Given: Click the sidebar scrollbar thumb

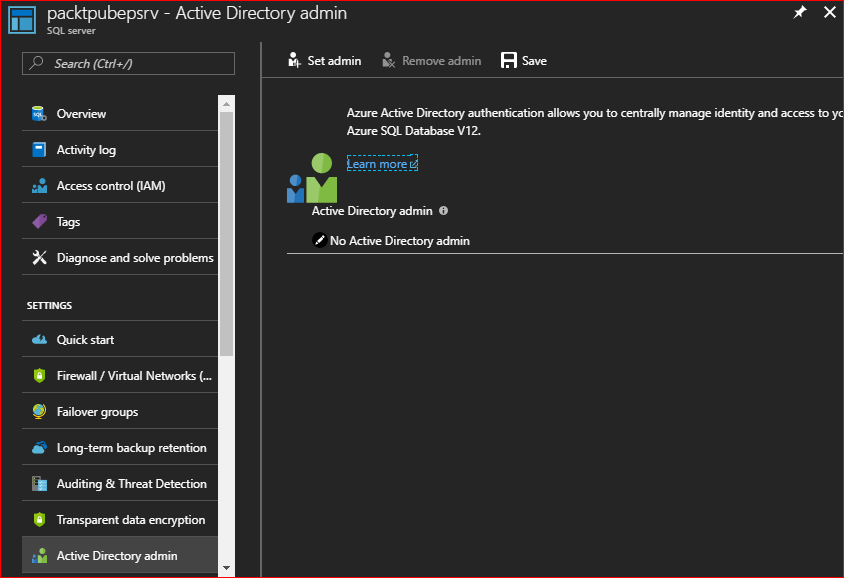Looking at the screenshot, I should 227,234.
